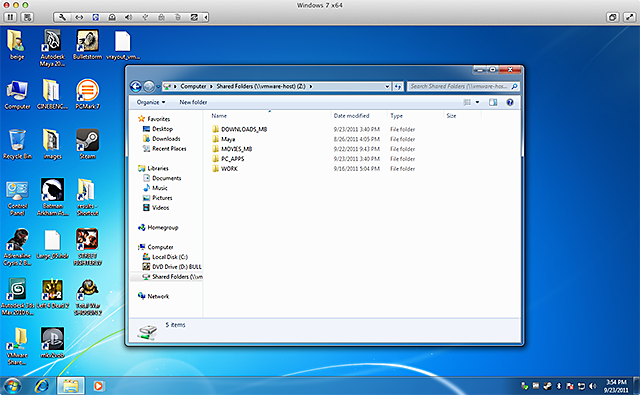Select the Batman Arkham Asylum icon
640x395 pixels.
(x=53, y=197)
